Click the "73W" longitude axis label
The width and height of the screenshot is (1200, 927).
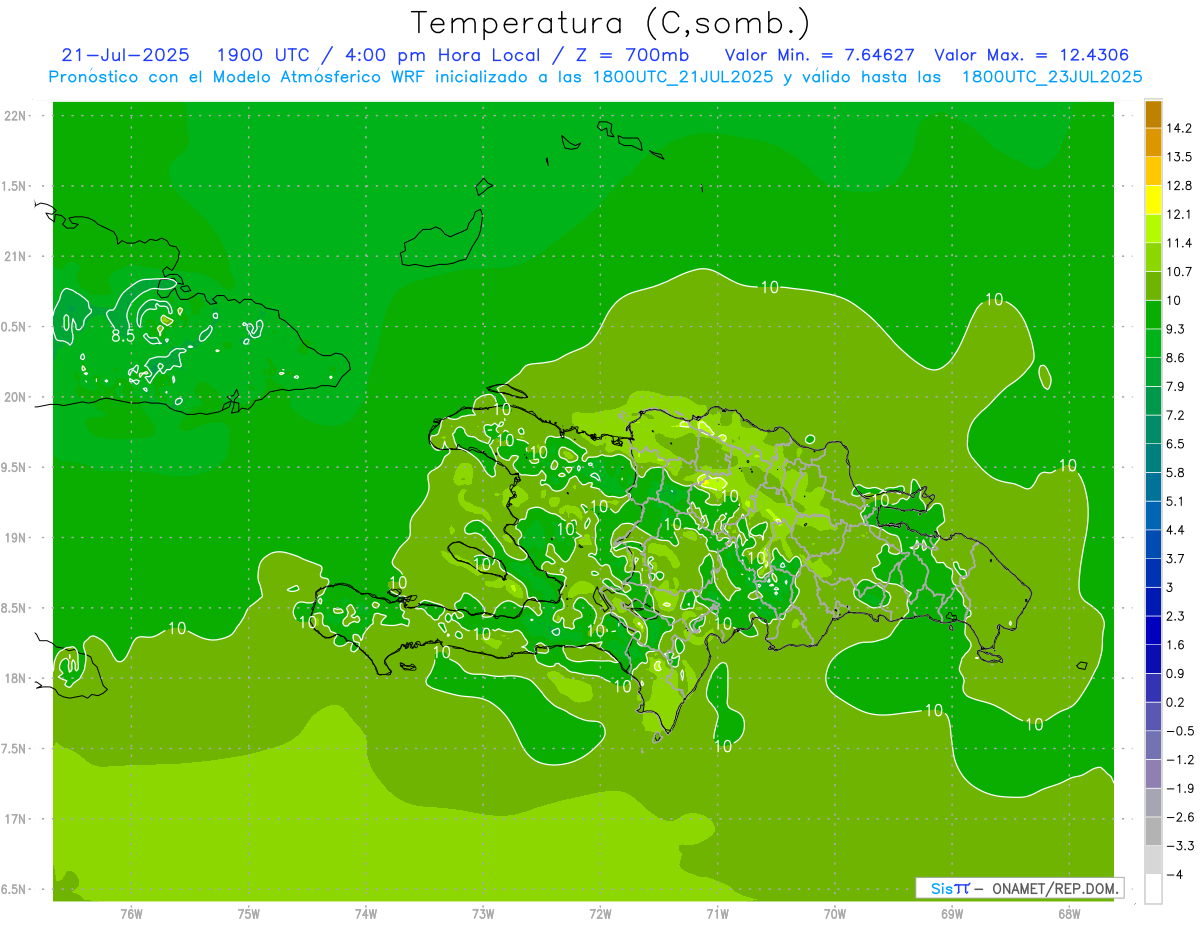click(483, 914)
